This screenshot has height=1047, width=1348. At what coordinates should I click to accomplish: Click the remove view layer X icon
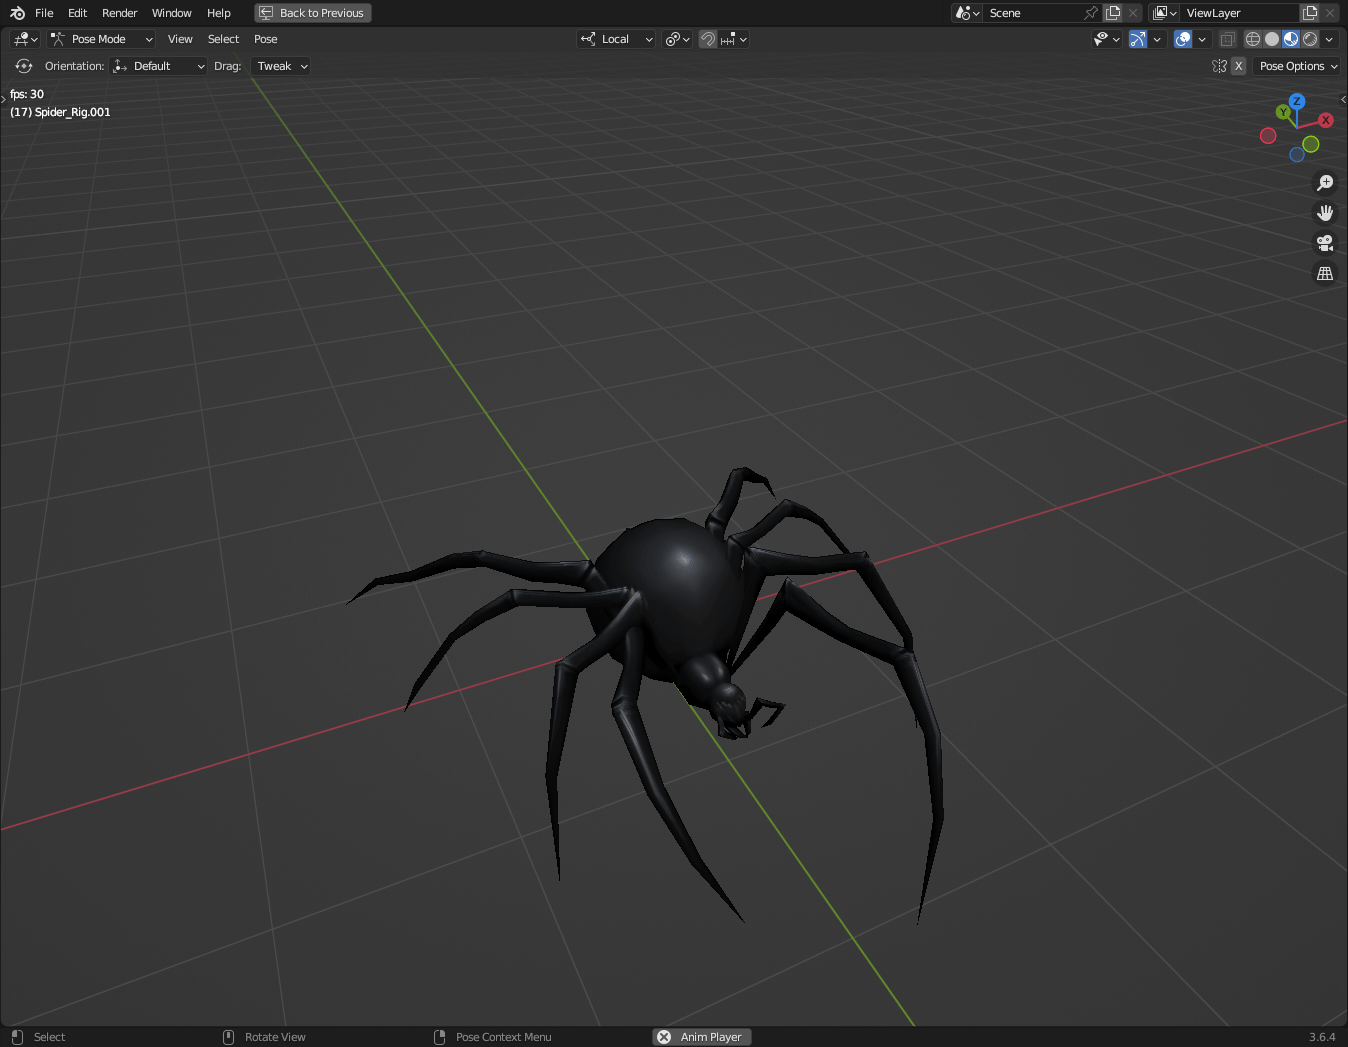tap(1330, 13)
